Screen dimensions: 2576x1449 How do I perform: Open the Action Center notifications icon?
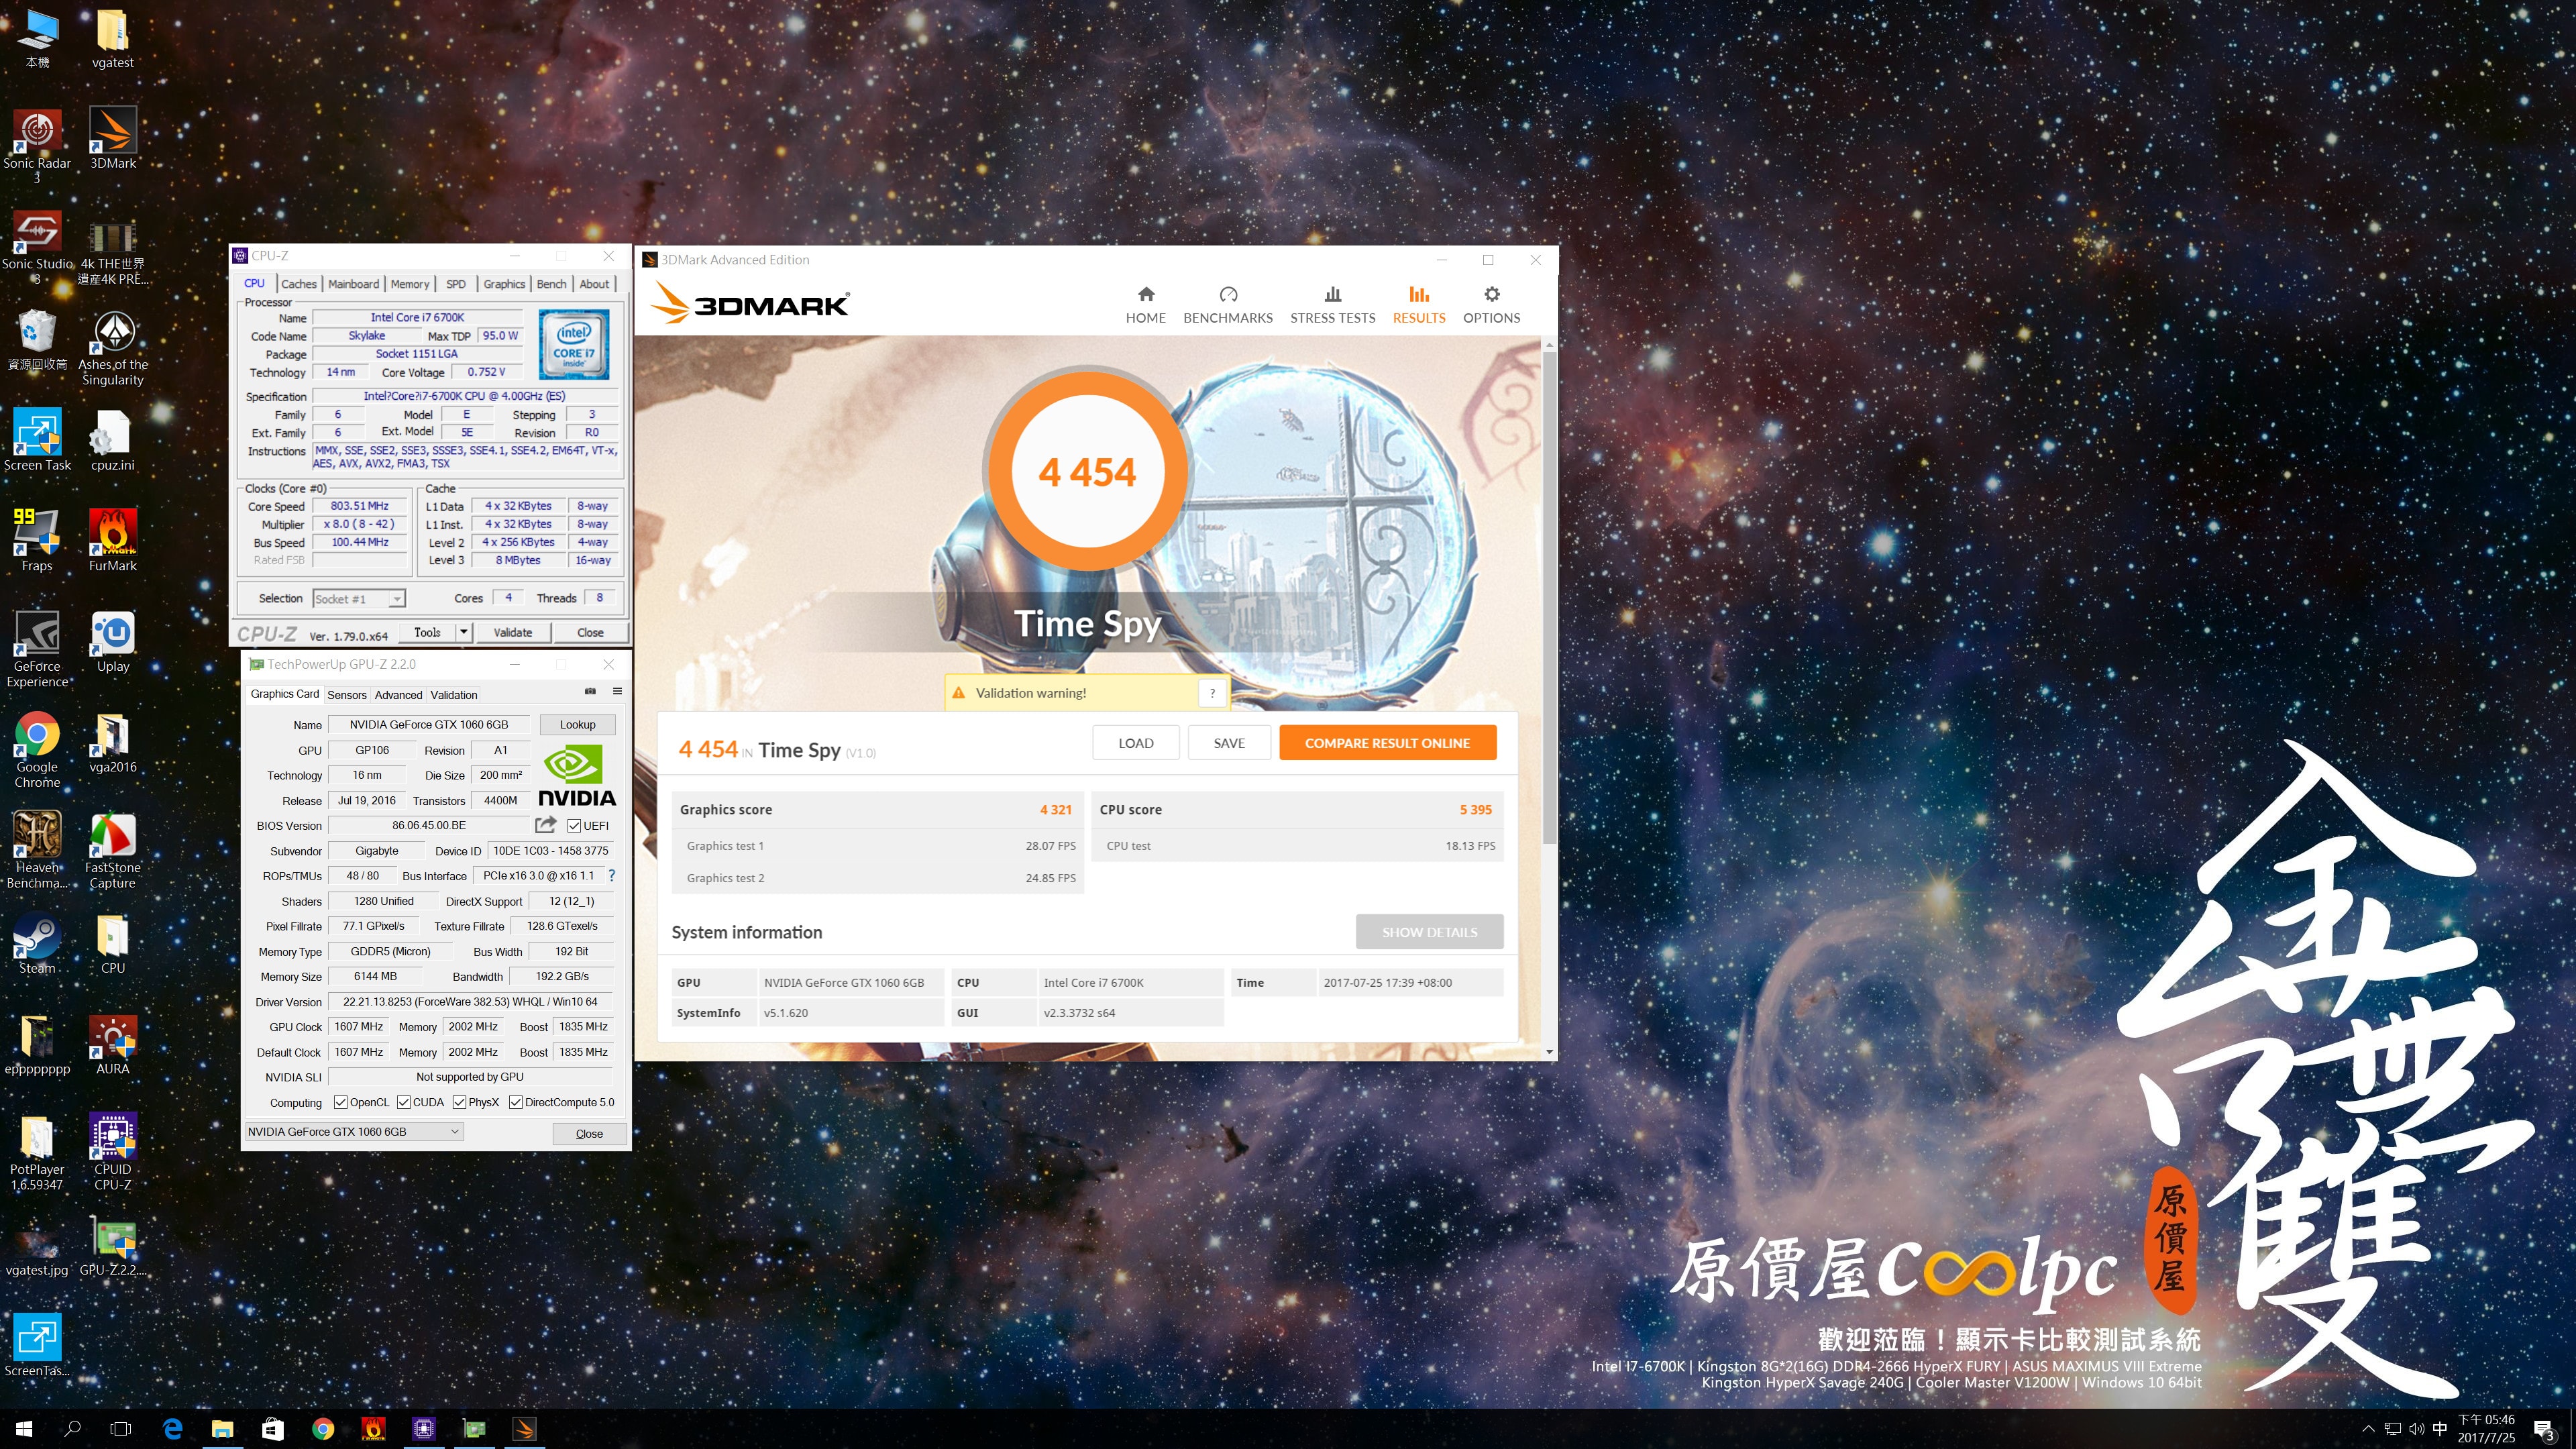coord(2544,1430)
